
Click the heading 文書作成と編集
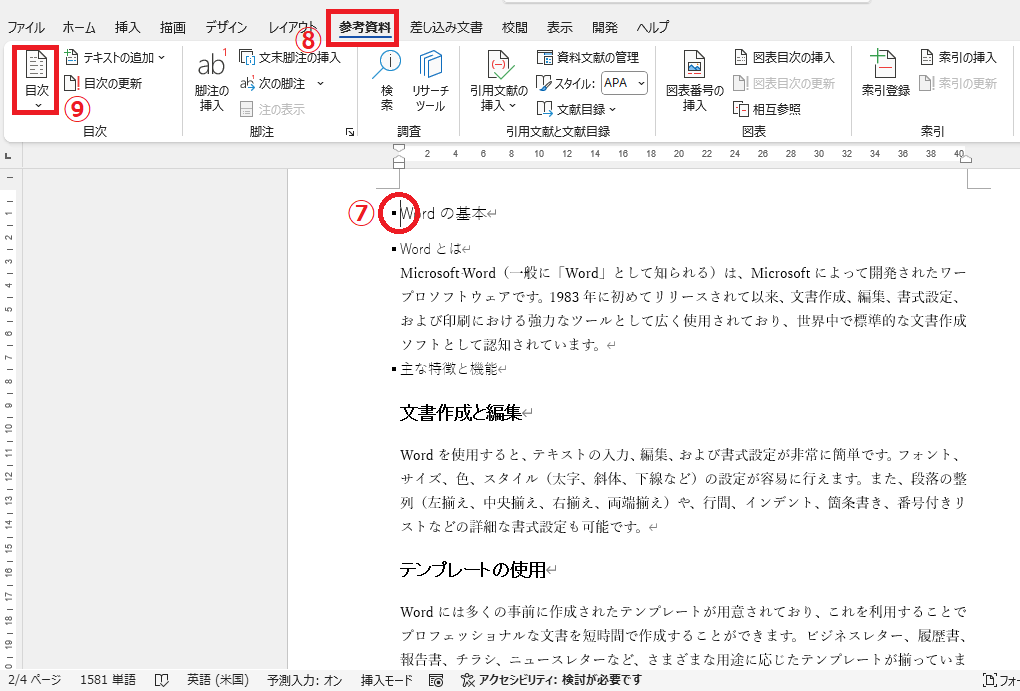(461, 413)
